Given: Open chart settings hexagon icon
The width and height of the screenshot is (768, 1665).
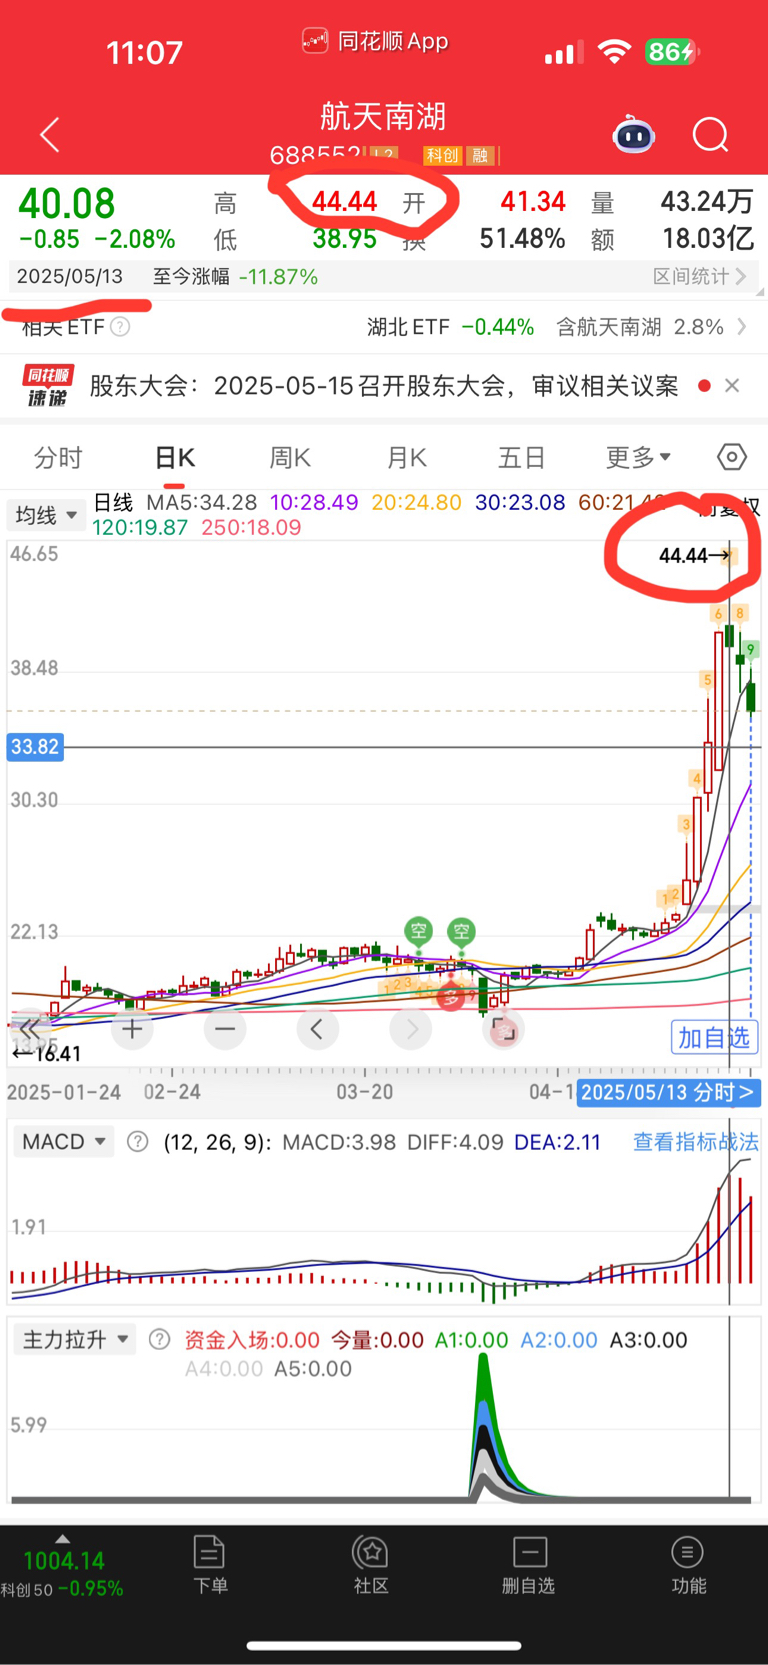Looking at the screenshot, I should (x=732, y=457).
